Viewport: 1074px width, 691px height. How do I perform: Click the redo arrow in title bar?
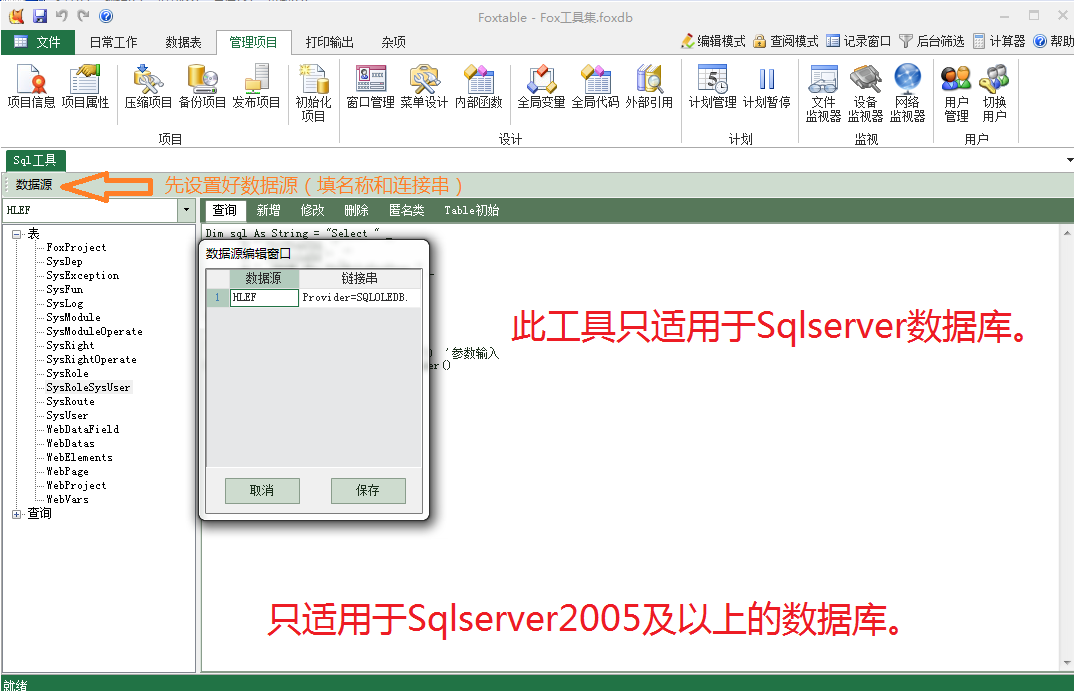[x=84, y=16]
